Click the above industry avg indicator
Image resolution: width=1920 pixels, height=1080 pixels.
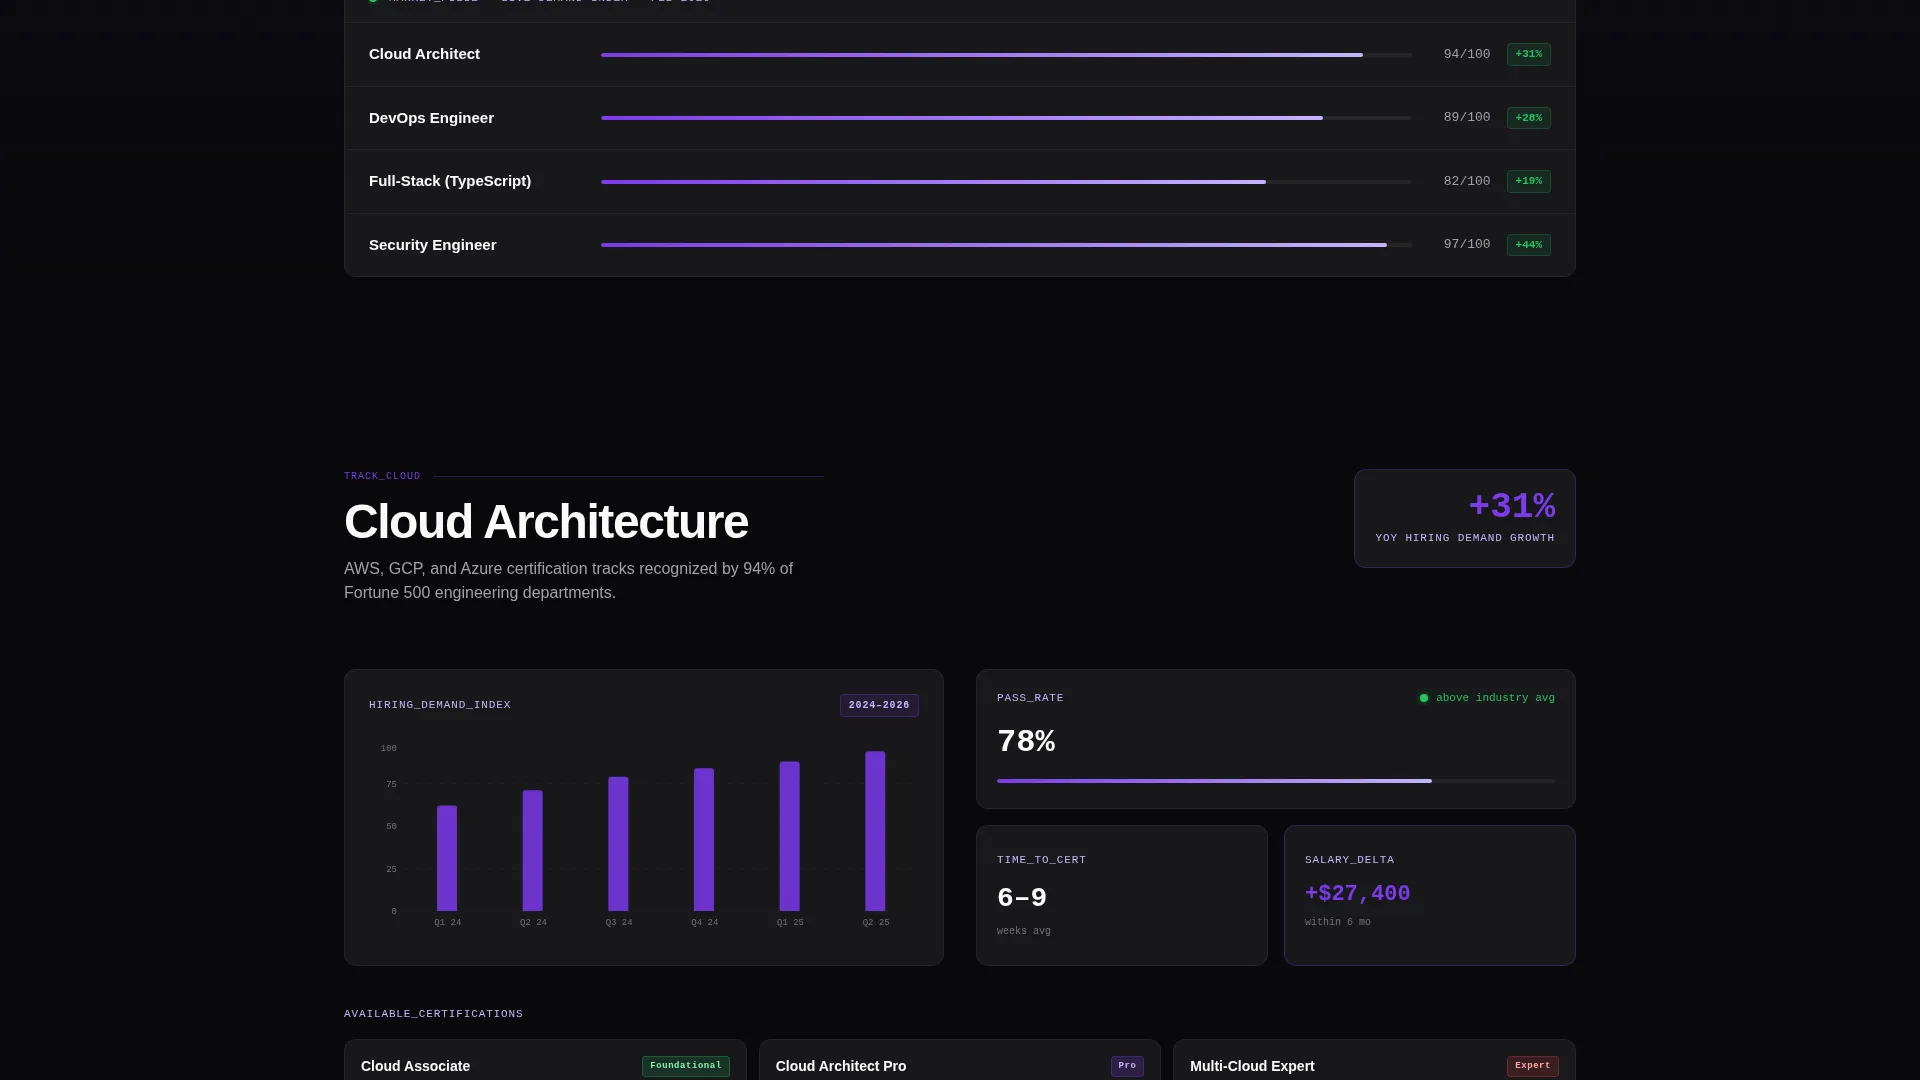[x=1487, y=698]
